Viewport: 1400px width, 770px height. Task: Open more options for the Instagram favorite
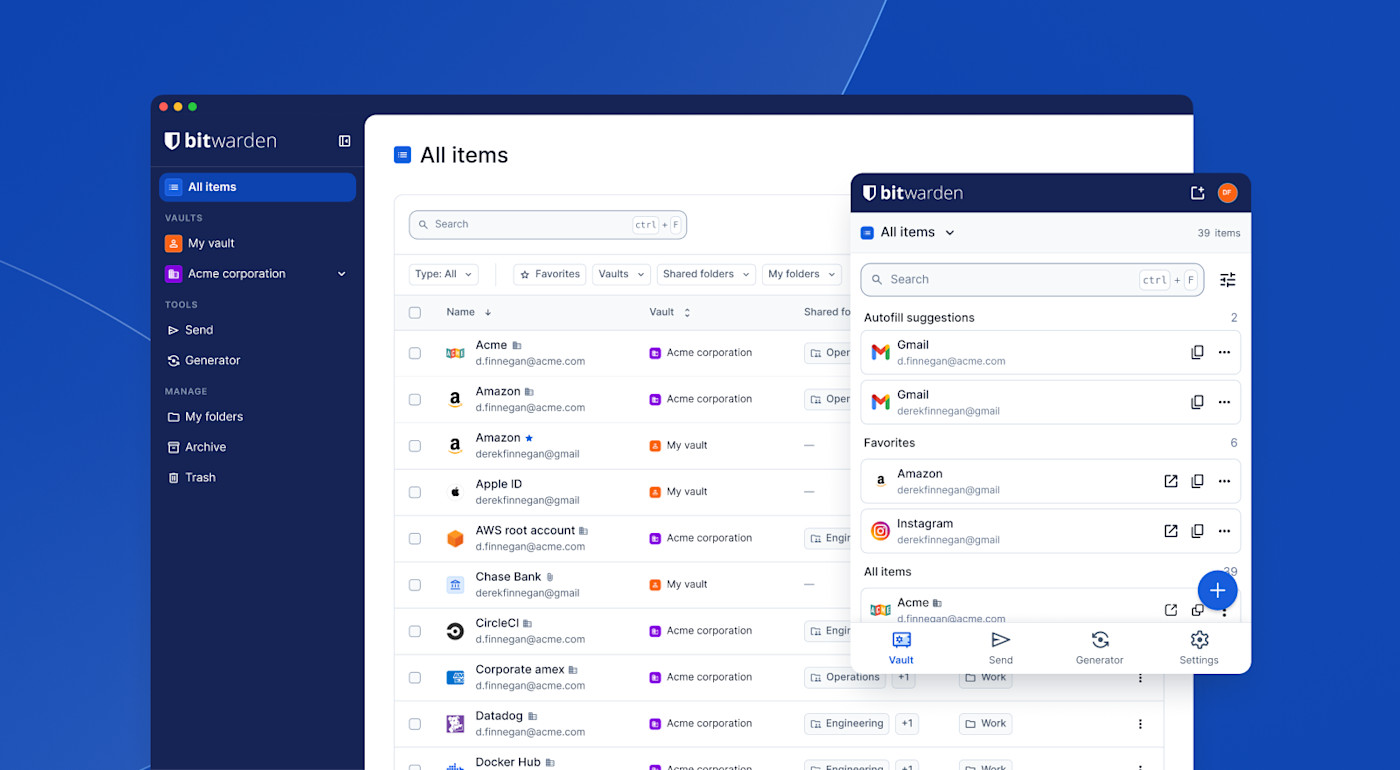click(1224, 531)
